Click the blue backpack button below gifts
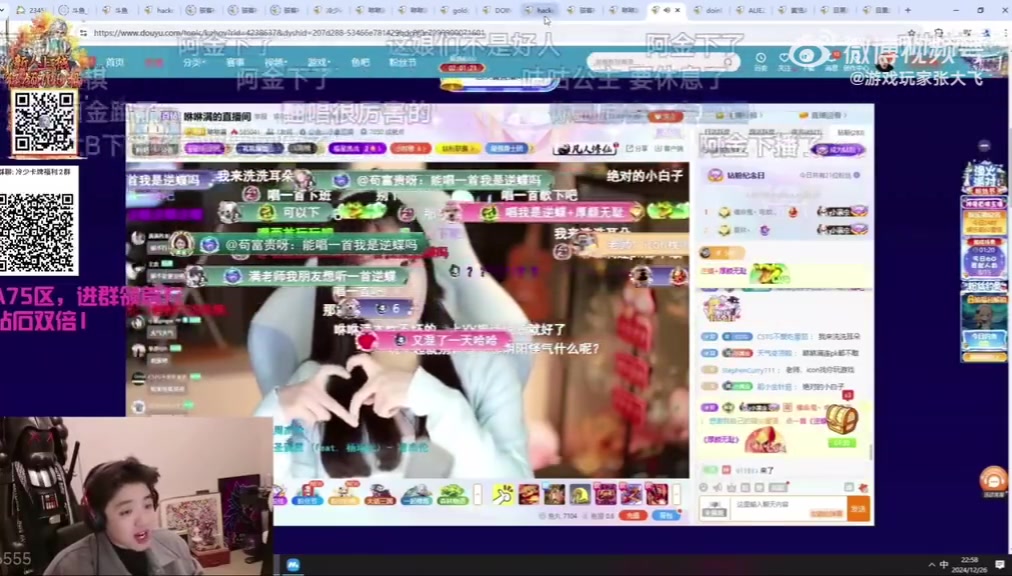Viewport: 1012px width, 576px height. tap(666, 515)
